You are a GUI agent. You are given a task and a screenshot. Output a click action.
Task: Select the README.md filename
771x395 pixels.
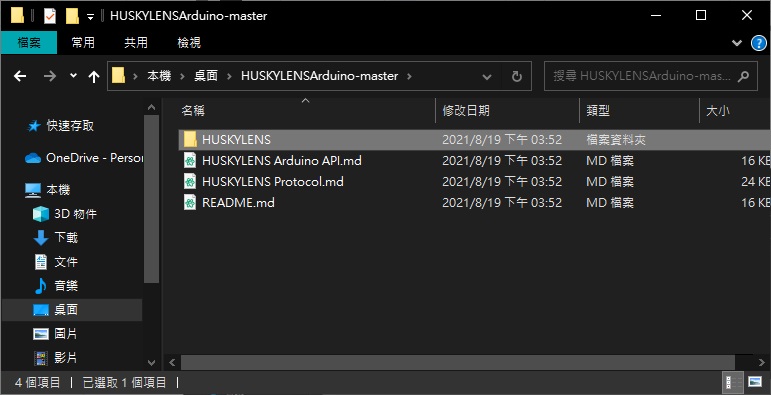[x=238, y=203]
